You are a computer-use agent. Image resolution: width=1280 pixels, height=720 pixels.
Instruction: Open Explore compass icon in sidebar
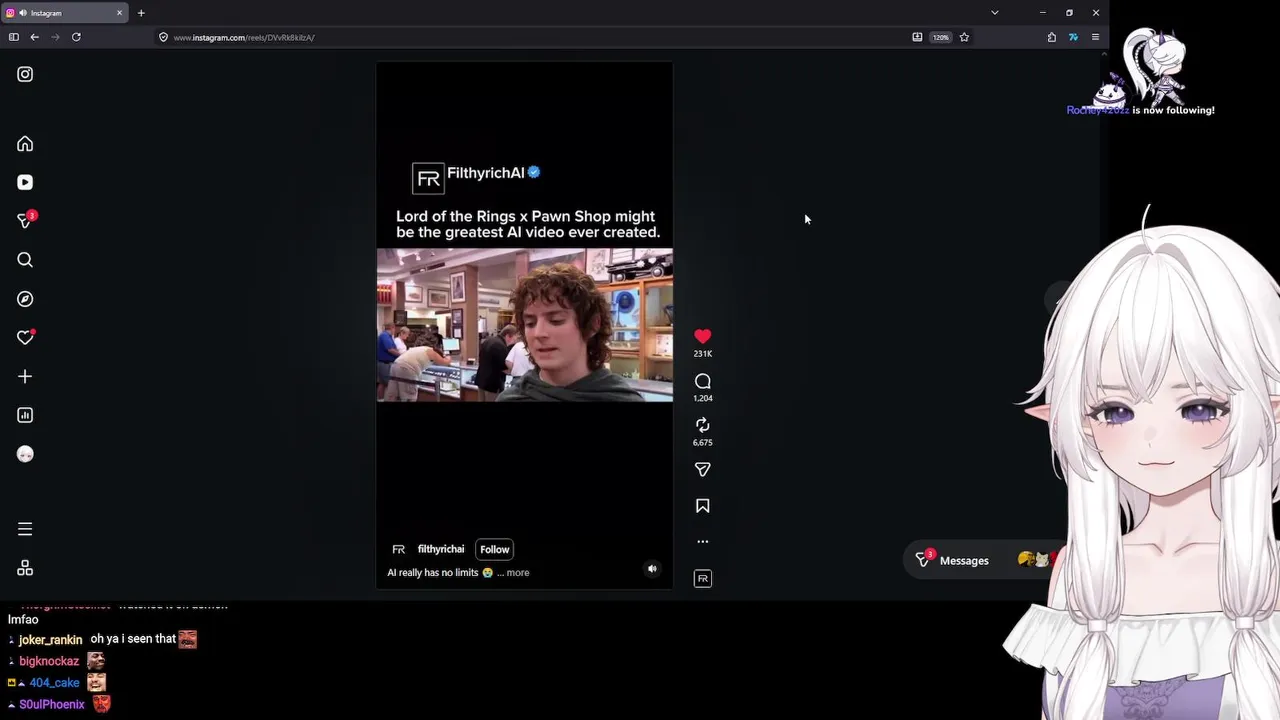(25, 299)
